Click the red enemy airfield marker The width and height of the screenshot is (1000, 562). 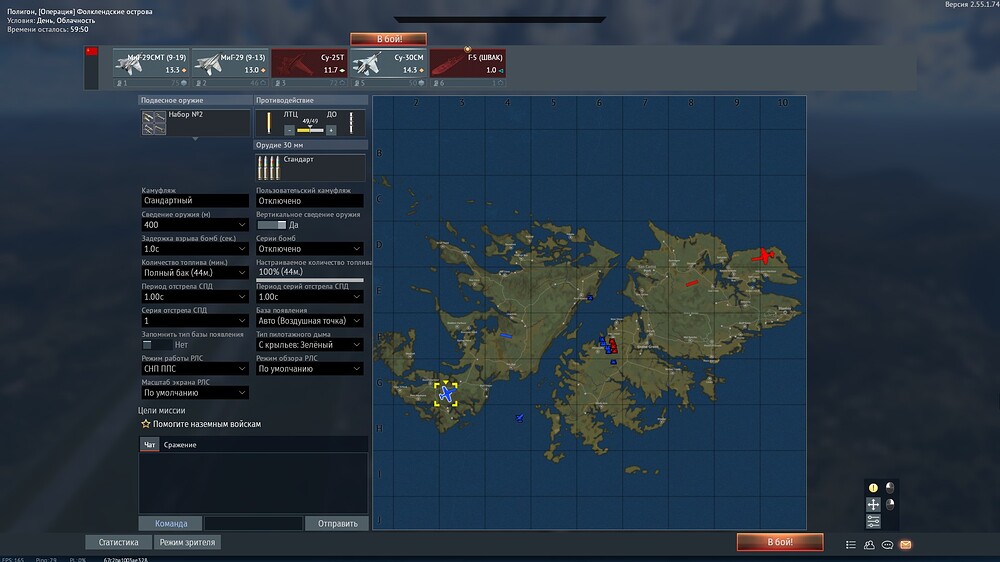tap(763, 256)
